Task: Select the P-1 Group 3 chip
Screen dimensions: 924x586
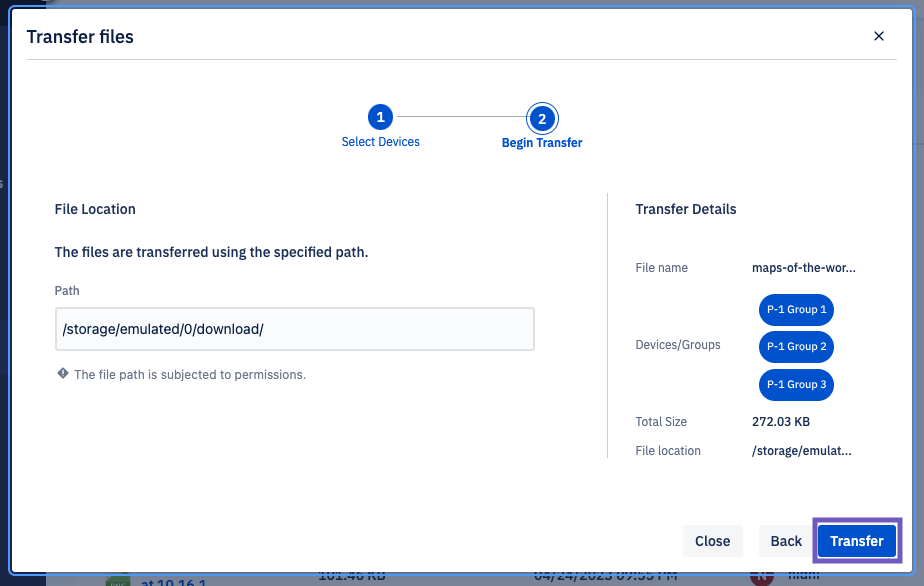Action: [x=796, y=384]
